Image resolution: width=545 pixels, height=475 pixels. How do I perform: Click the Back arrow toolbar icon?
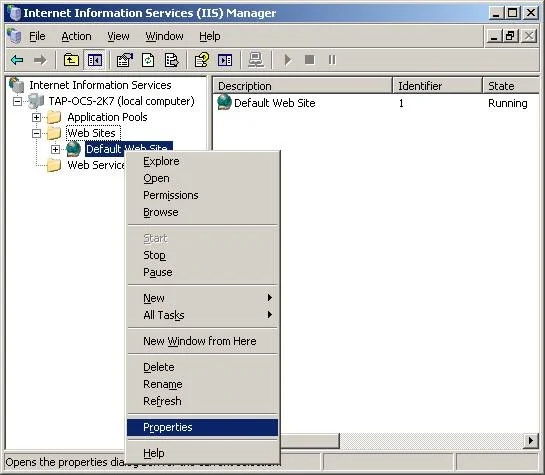(x=17, y=60)
